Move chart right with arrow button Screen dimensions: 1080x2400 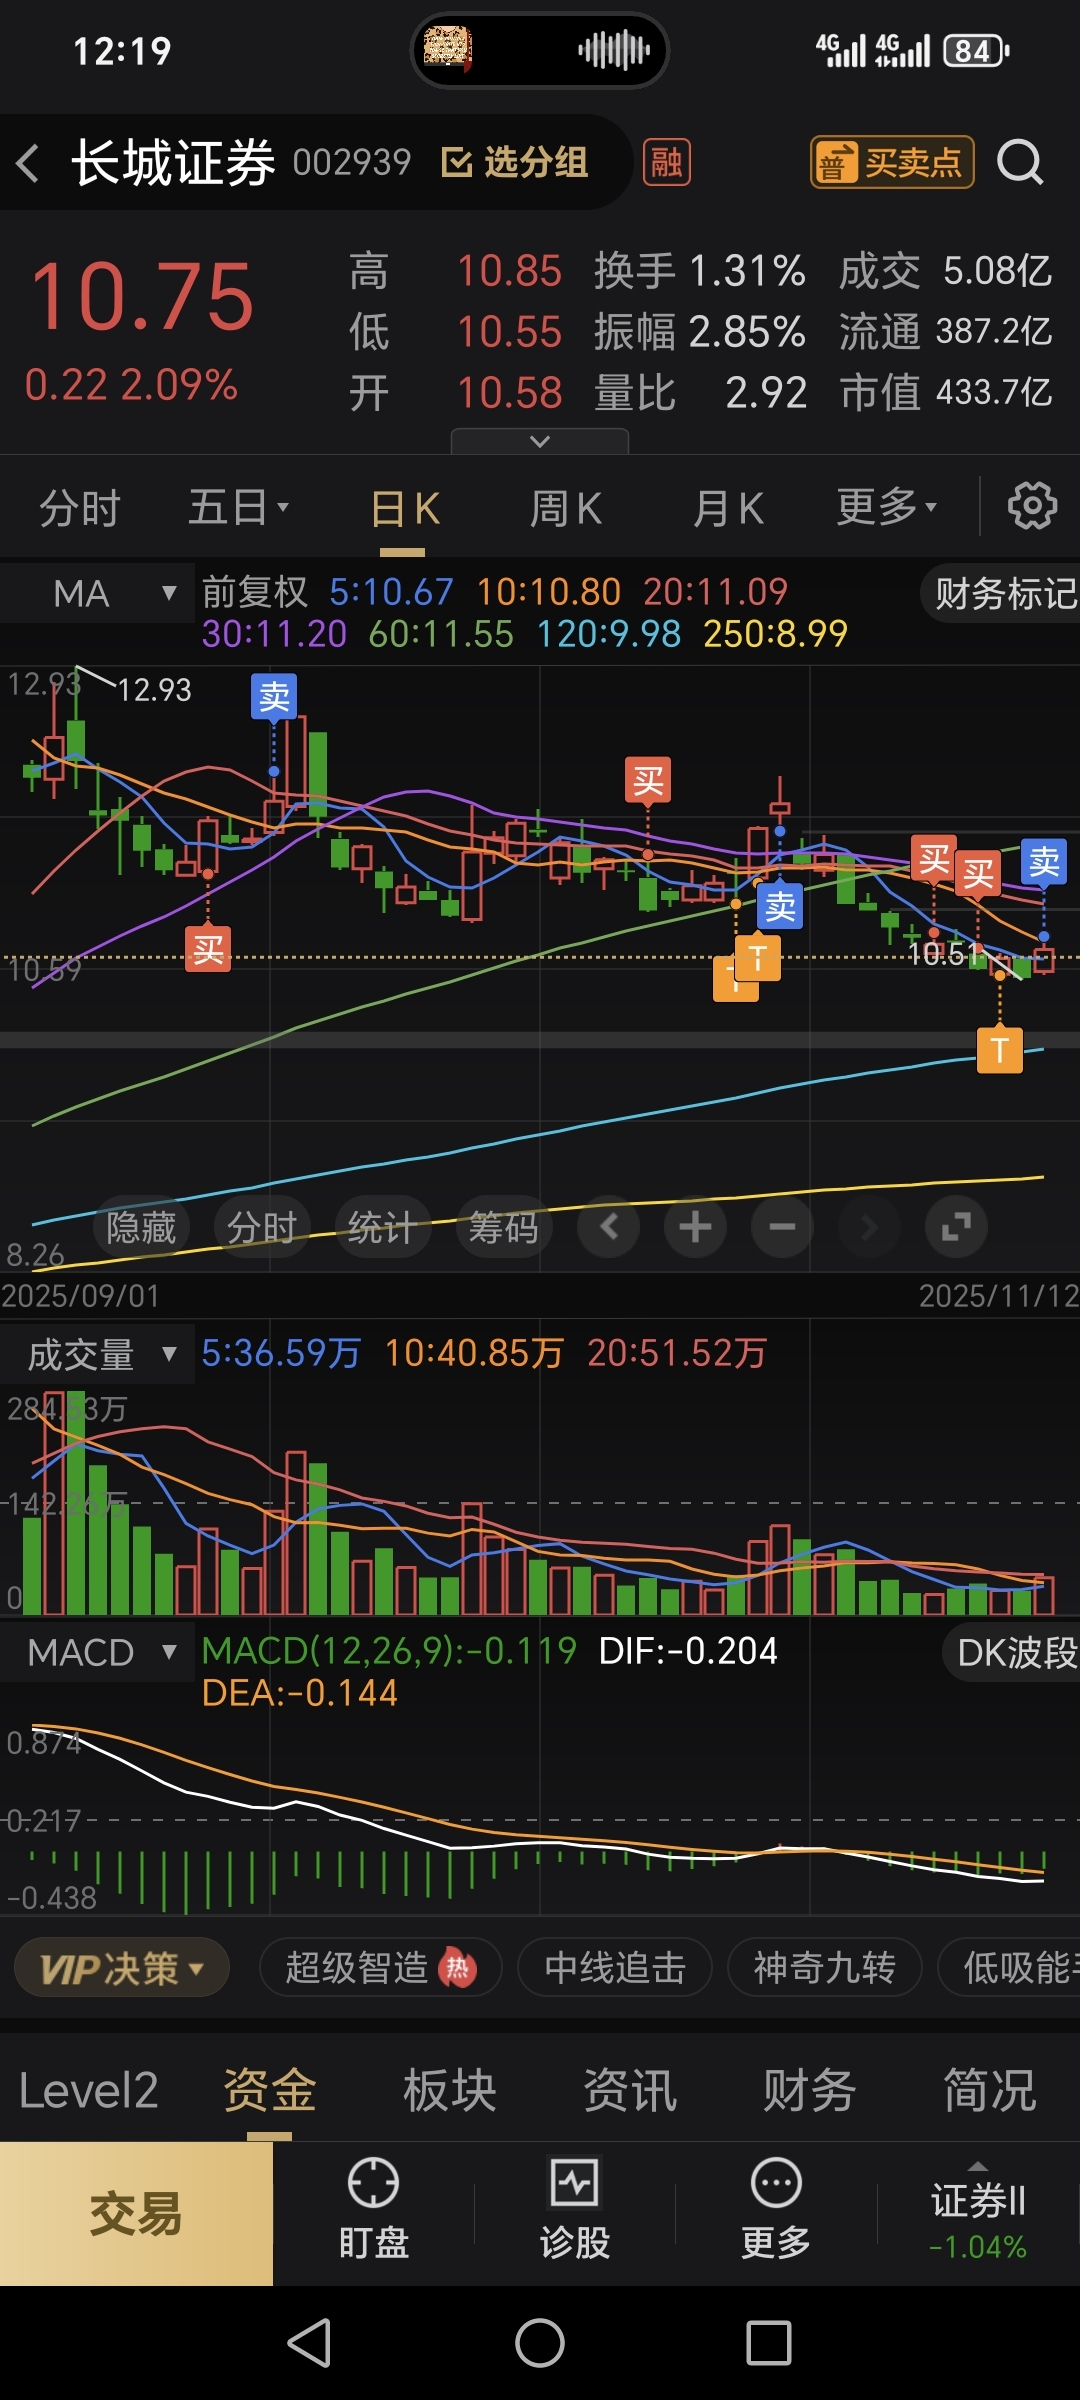pos(869,1226)
